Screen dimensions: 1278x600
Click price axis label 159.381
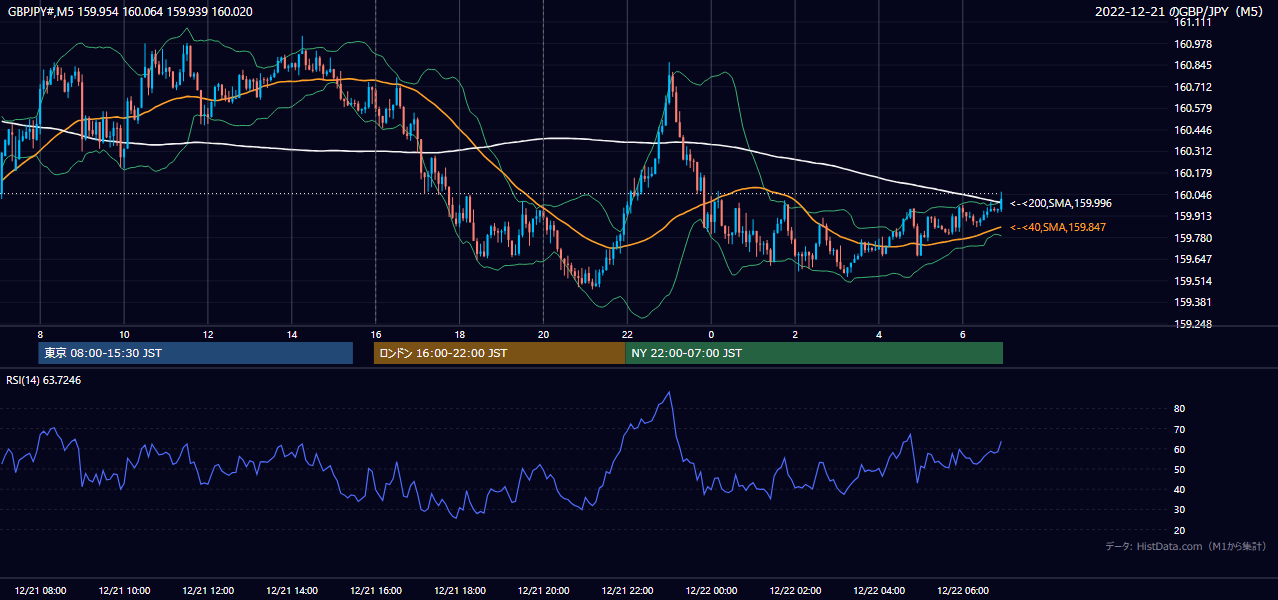click(x=1194, y=302)
